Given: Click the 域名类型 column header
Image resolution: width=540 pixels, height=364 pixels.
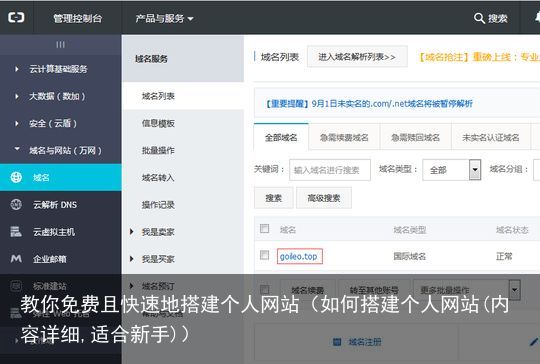Looking at the screenshot, I should coord(410,230).
